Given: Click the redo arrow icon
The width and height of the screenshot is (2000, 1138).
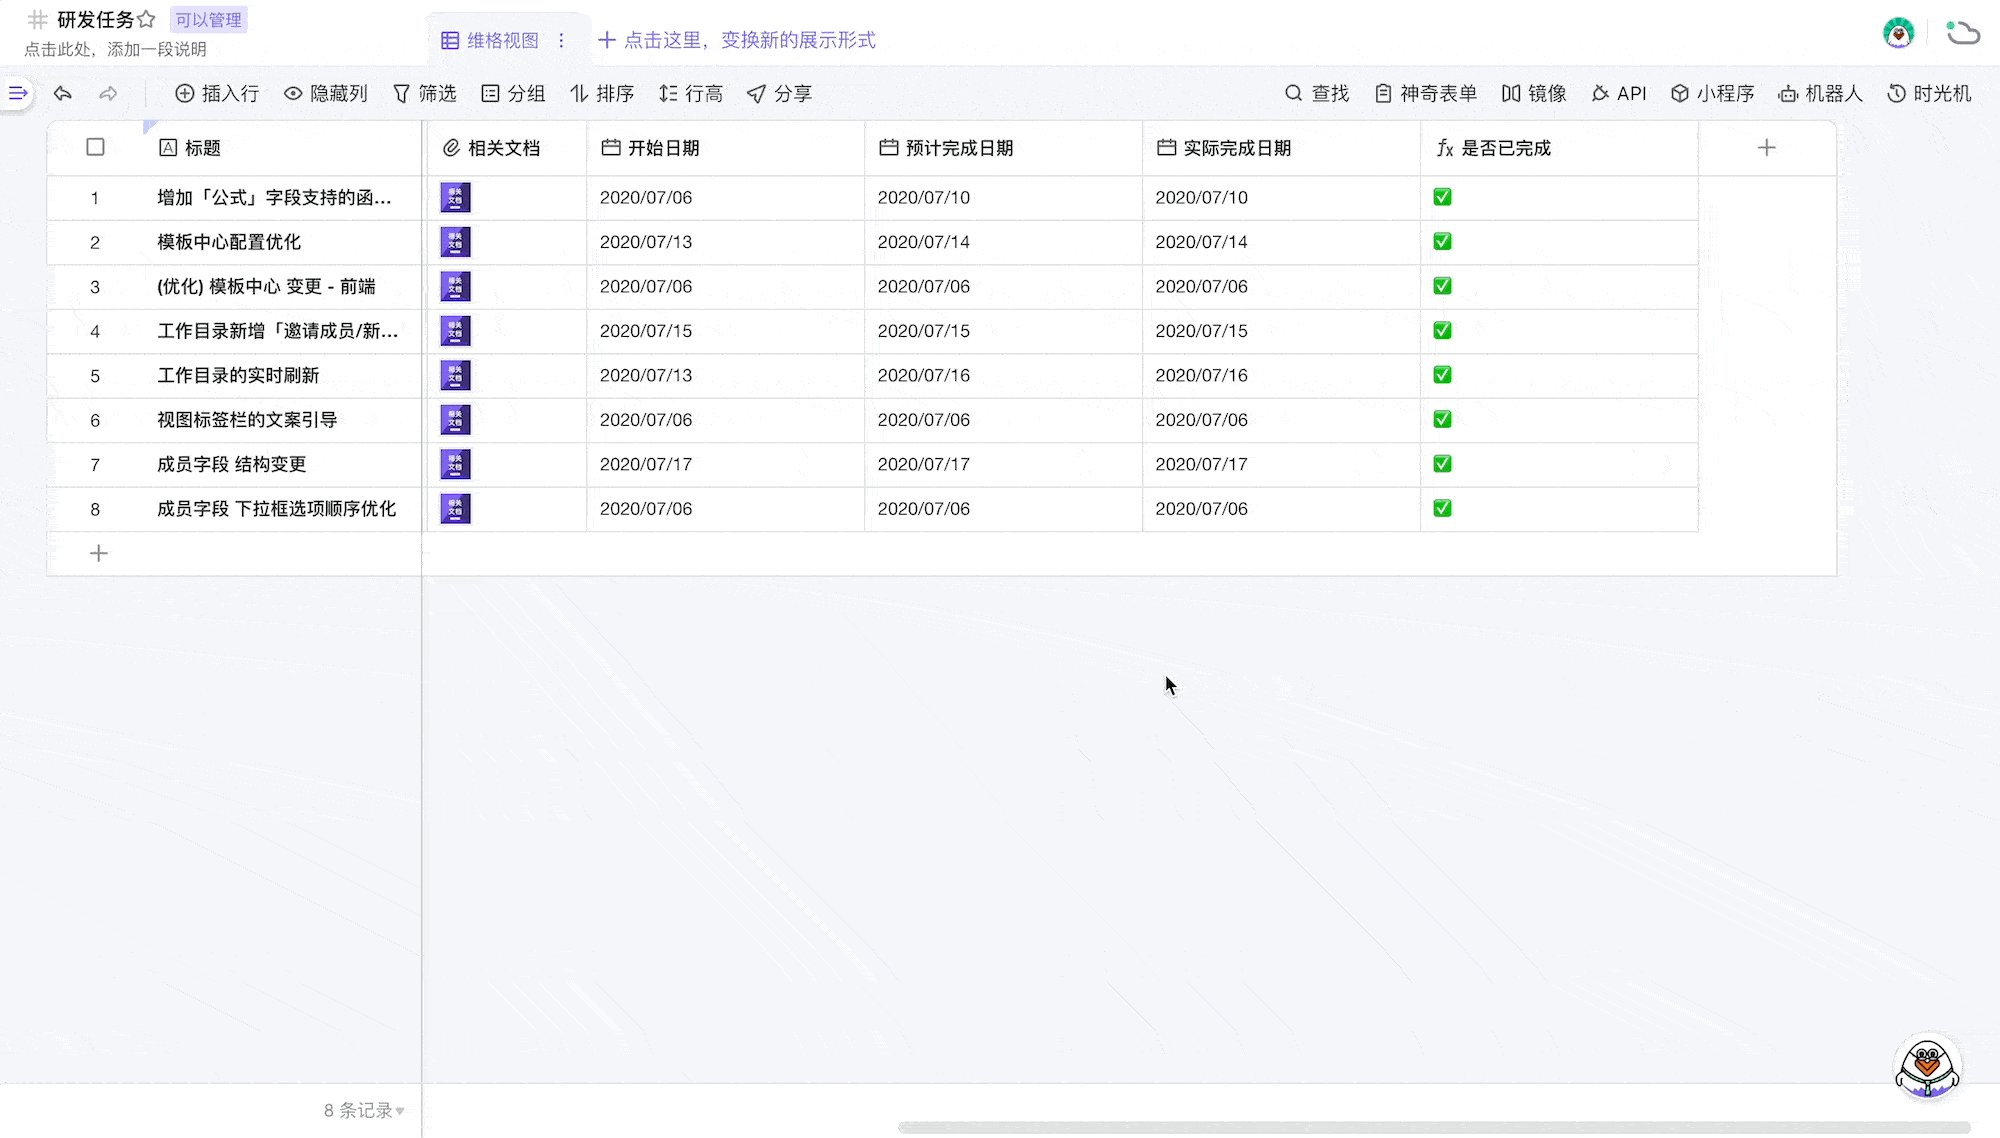Looking at the screenshot, I should [x=108, y=93].
